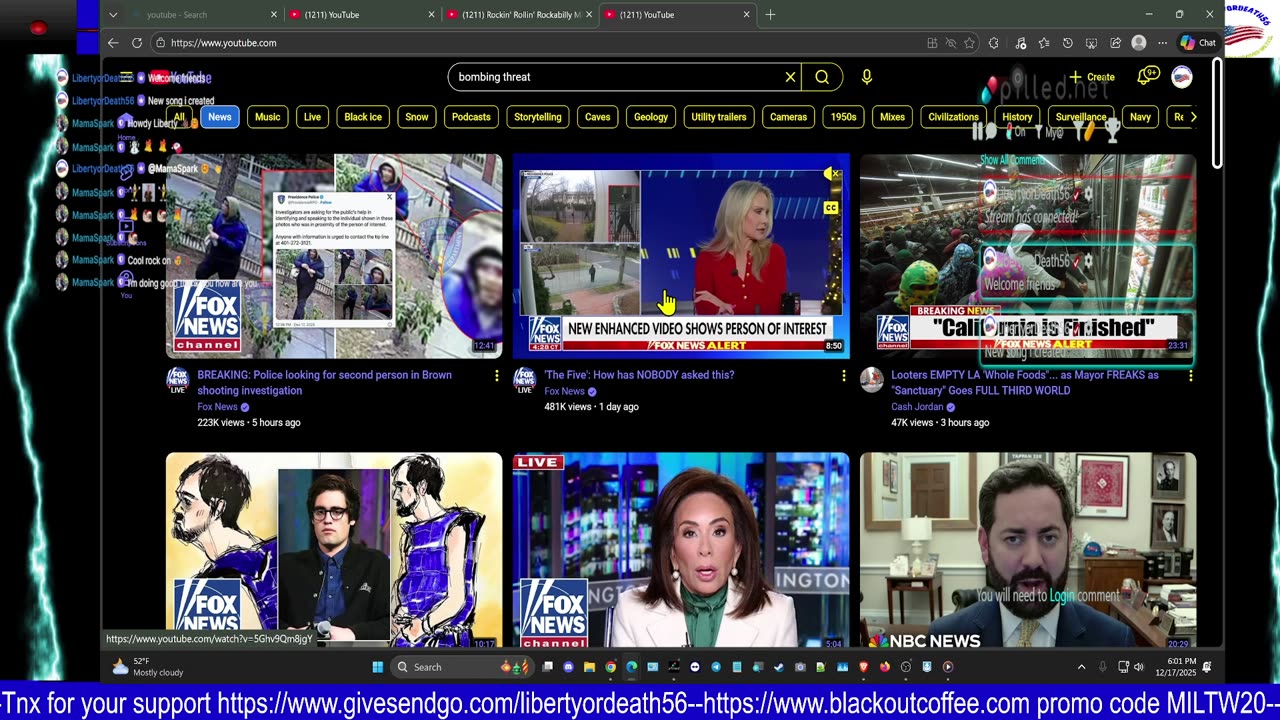
Task: Open the YouTube account avatar menu
Action: tap(1182, 77)
